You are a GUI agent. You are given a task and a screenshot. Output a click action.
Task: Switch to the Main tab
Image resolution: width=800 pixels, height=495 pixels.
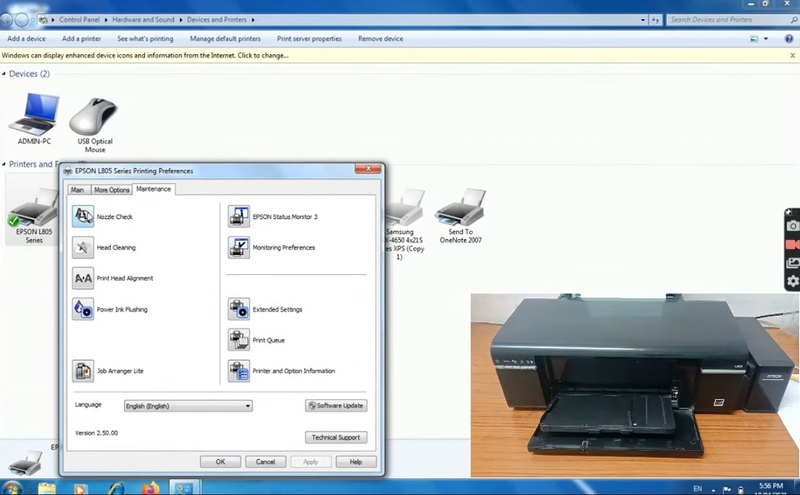[x=78, y=190]
